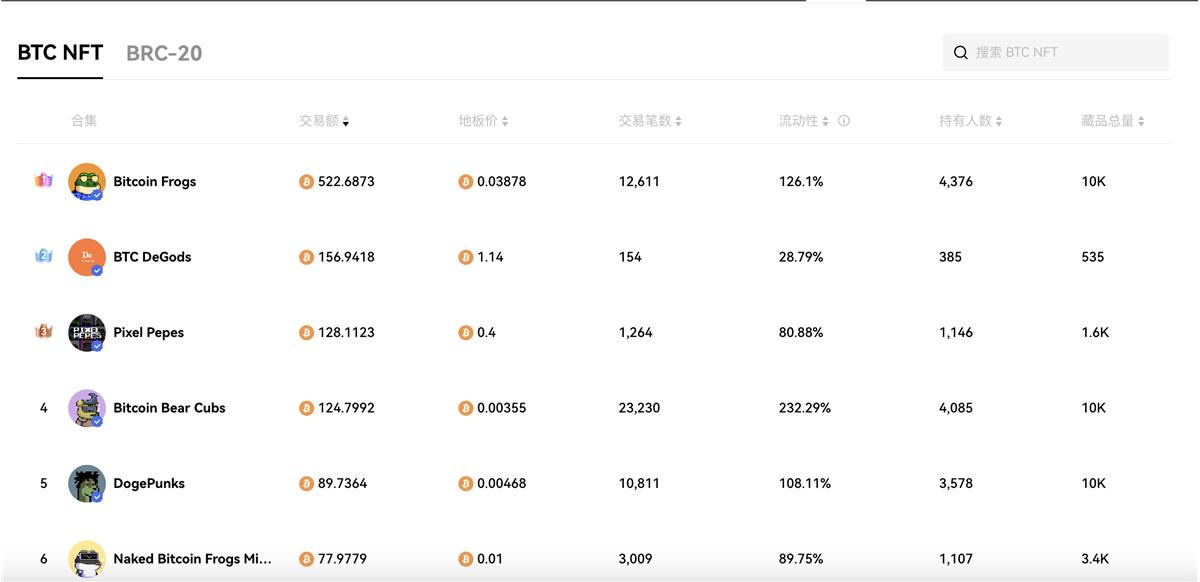Open the Bitcoin Bear Cubs name link
This screenshot has height=582, width=1200.
(x=169, y=408)
